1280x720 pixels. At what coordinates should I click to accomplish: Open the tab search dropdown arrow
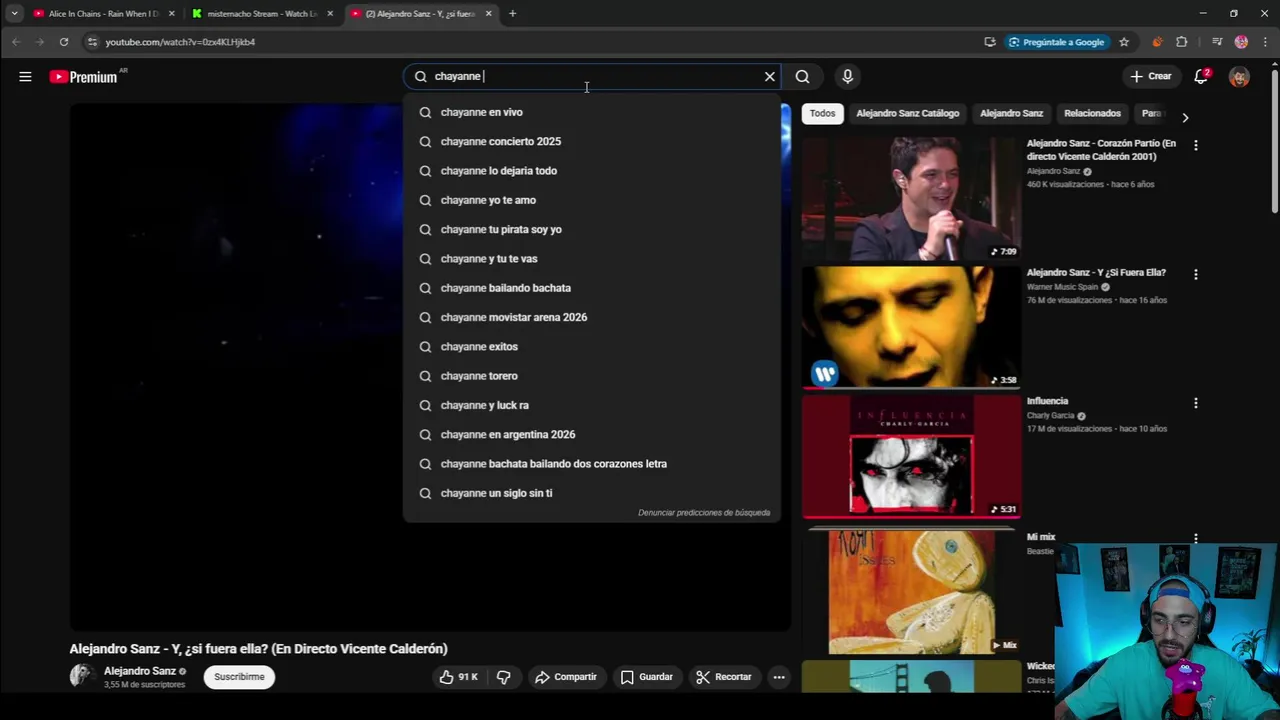14,13
